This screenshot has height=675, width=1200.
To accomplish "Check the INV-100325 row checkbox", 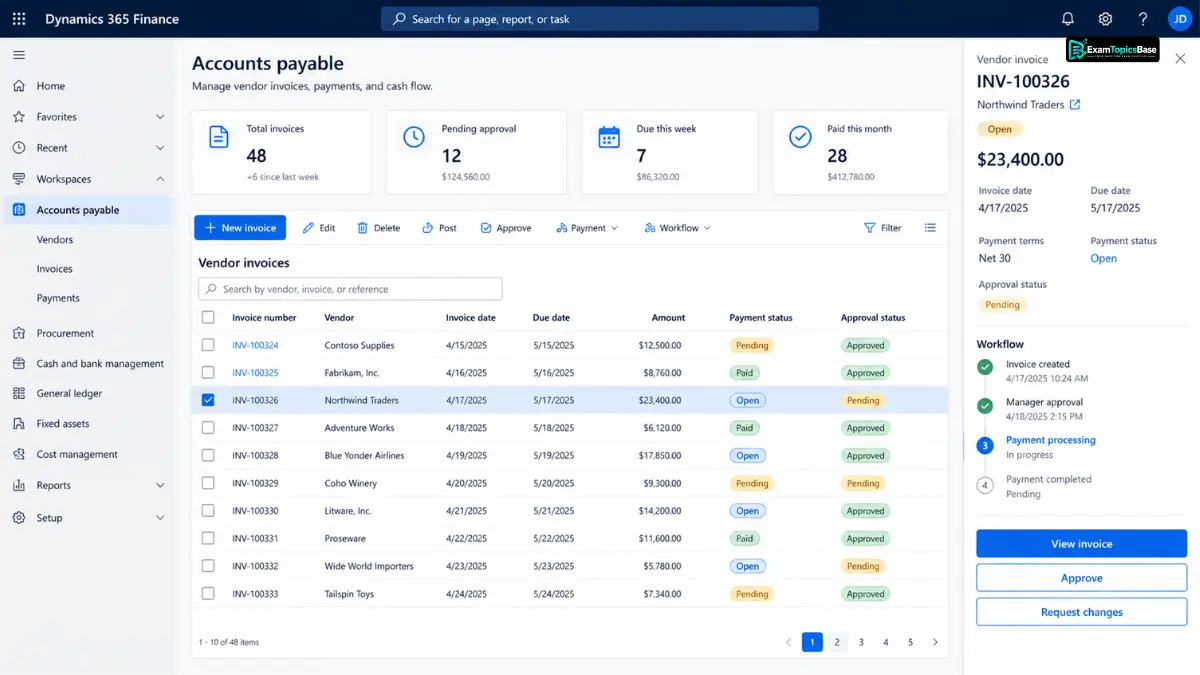I will [208, 372].
